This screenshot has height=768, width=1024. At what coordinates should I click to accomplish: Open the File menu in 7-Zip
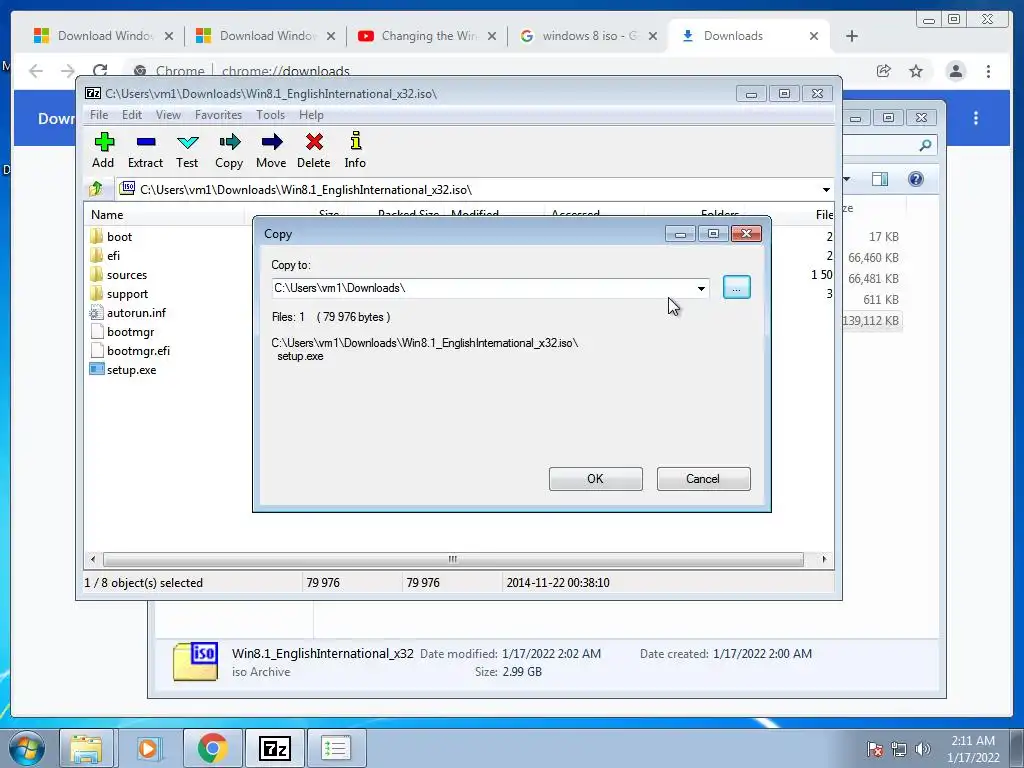99,115
